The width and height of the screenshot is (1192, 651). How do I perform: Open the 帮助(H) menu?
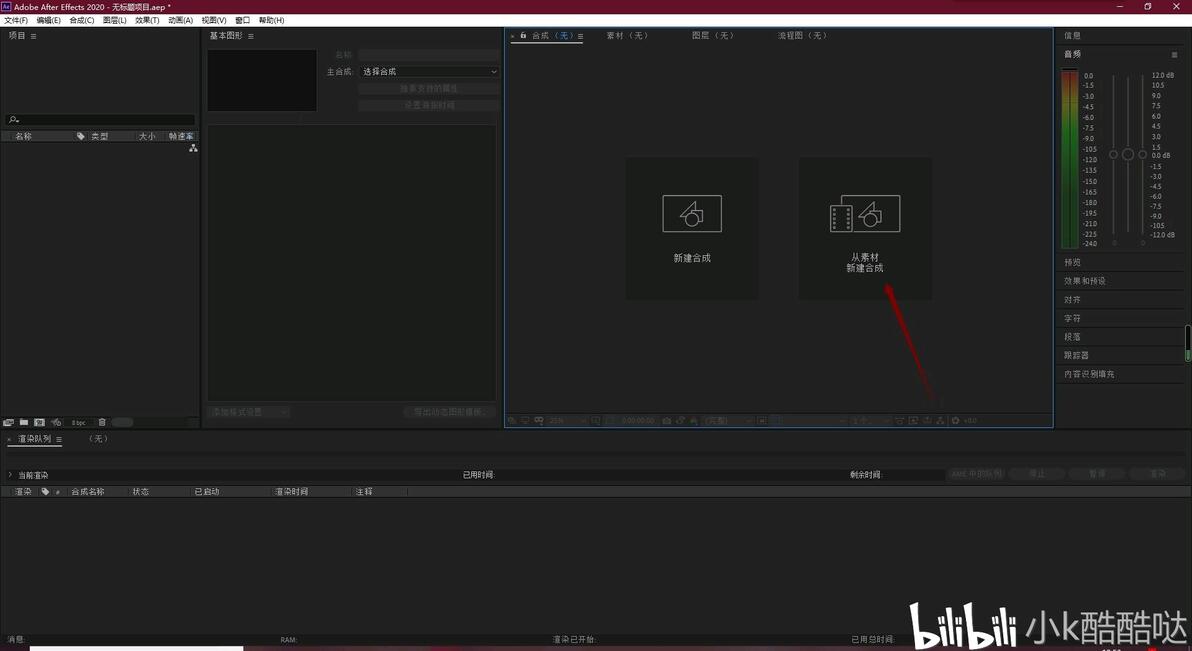click(x=271, y=21)
